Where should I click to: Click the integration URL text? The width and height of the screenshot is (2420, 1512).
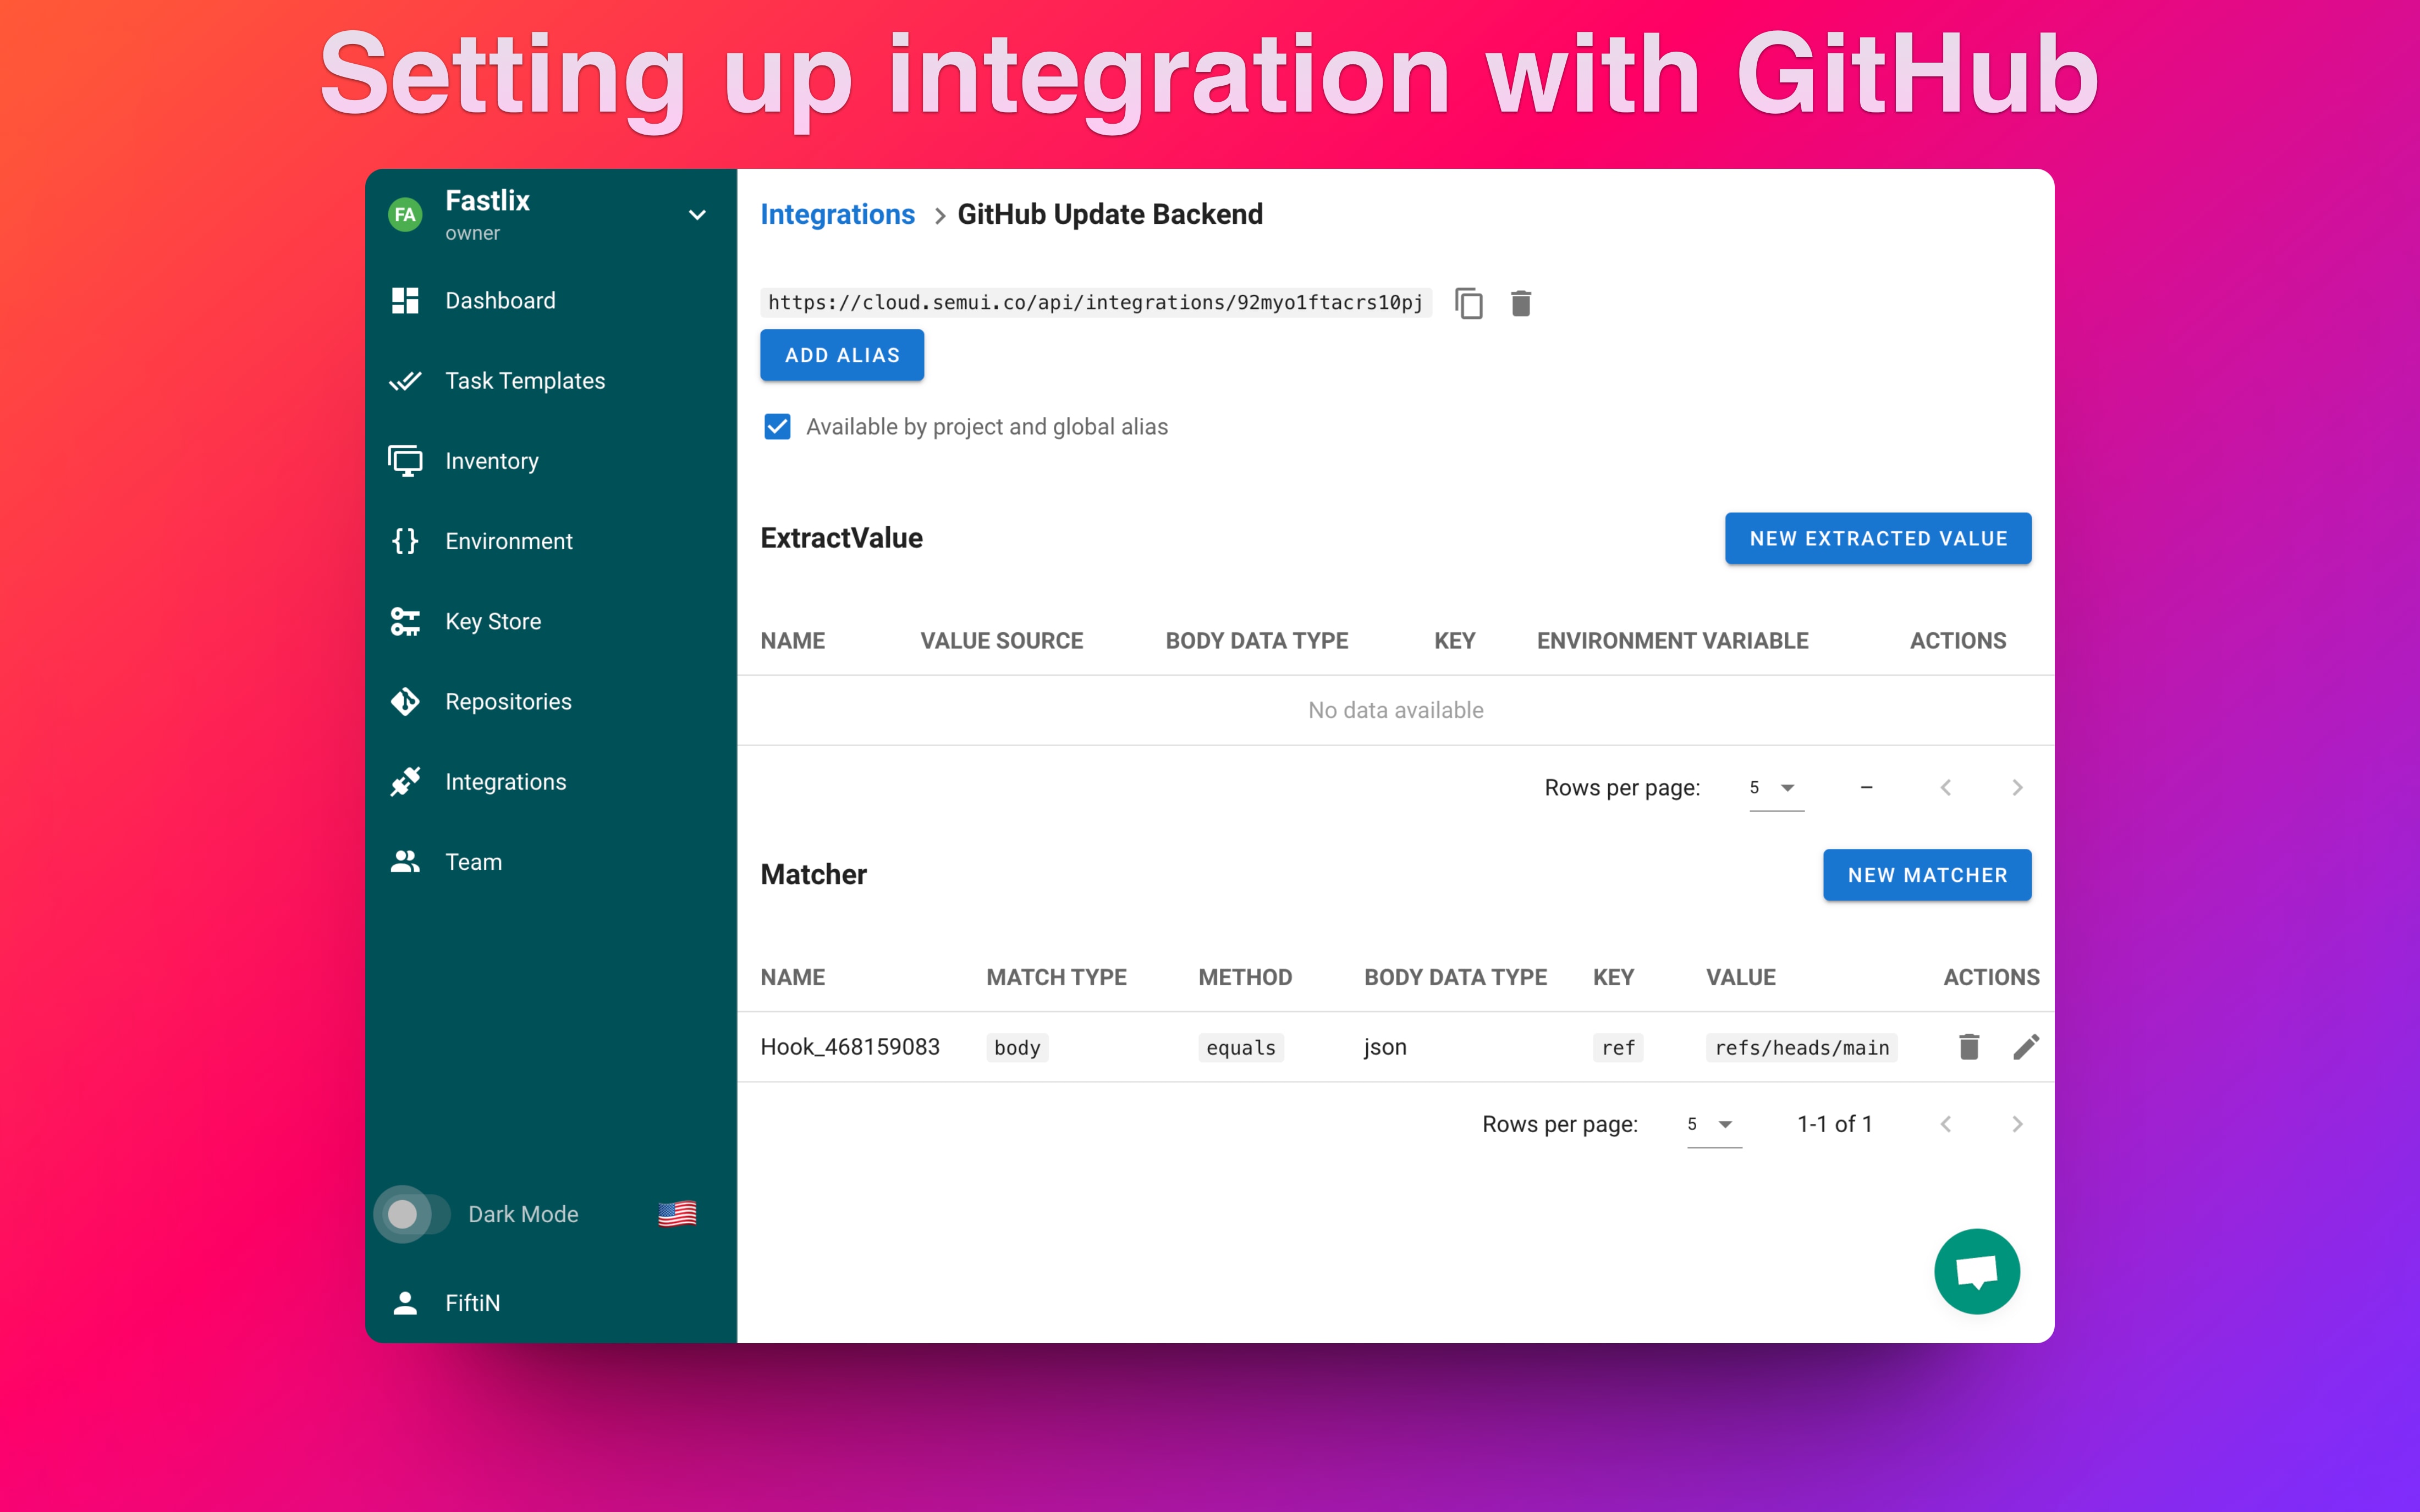click(x=1095, y=303)
